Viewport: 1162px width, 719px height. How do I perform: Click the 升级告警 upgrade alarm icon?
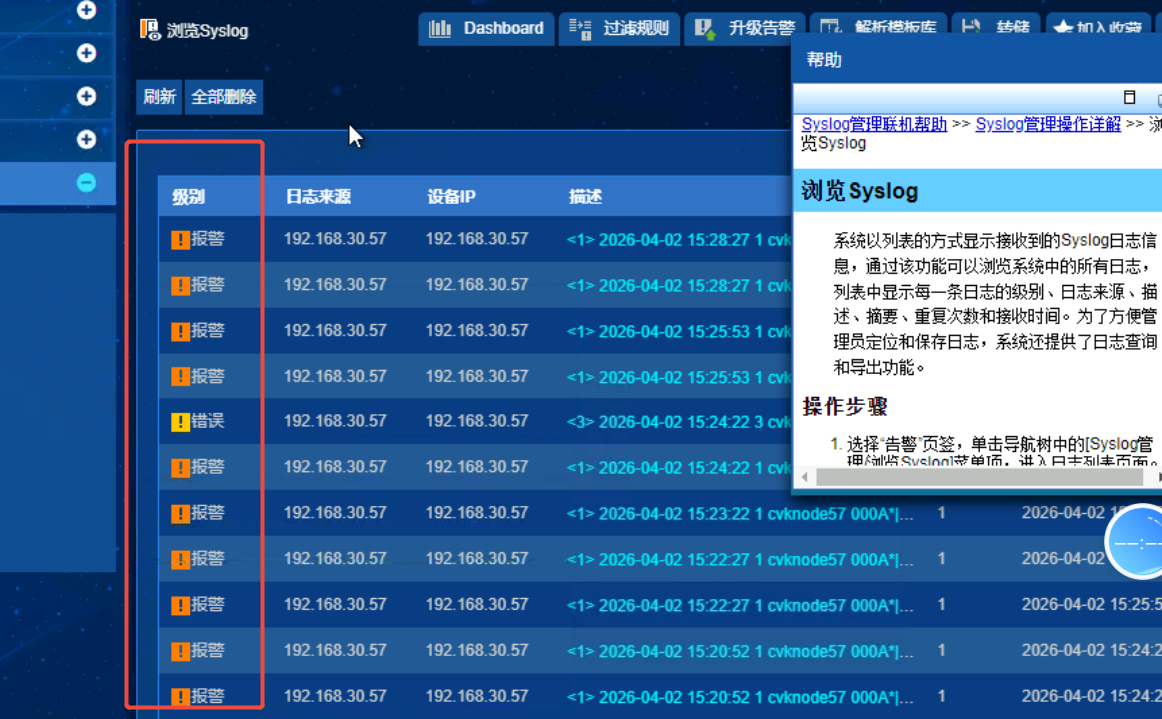(706, 29)
